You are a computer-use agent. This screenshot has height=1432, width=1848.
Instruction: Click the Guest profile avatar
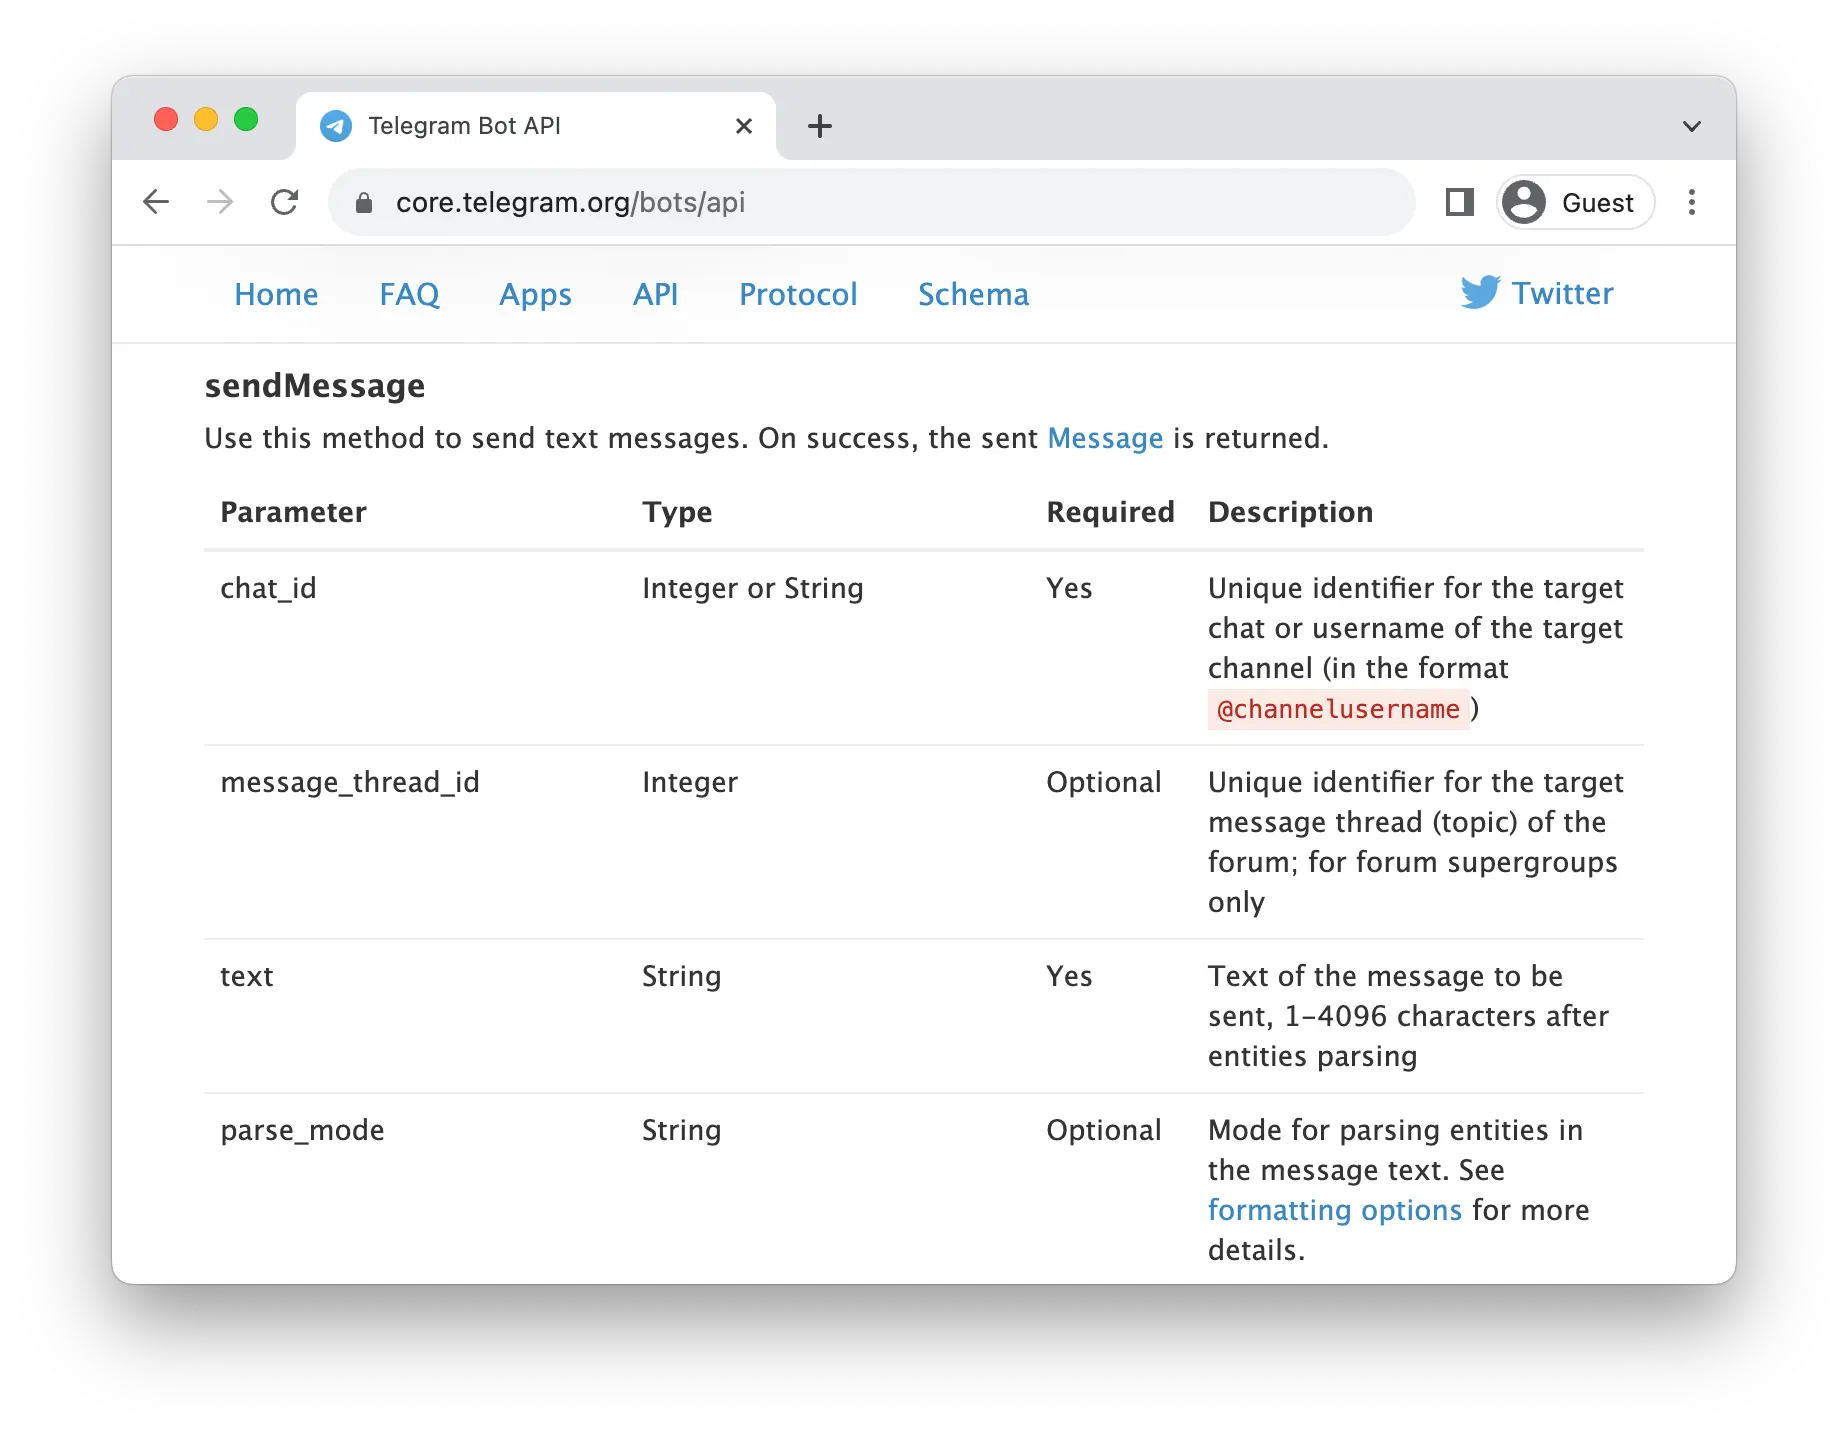(x=1523, y=202)
